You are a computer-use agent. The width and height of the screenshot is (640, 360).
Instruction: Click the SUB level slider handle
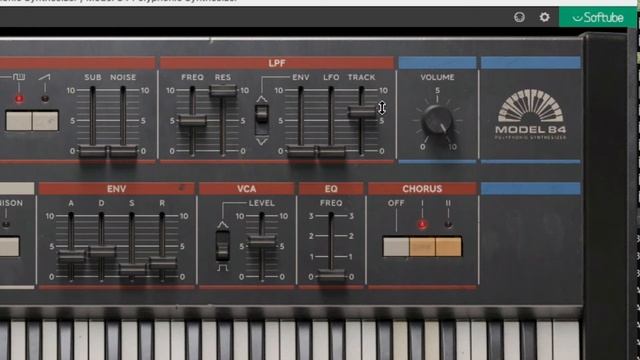(x=93, y=151)
